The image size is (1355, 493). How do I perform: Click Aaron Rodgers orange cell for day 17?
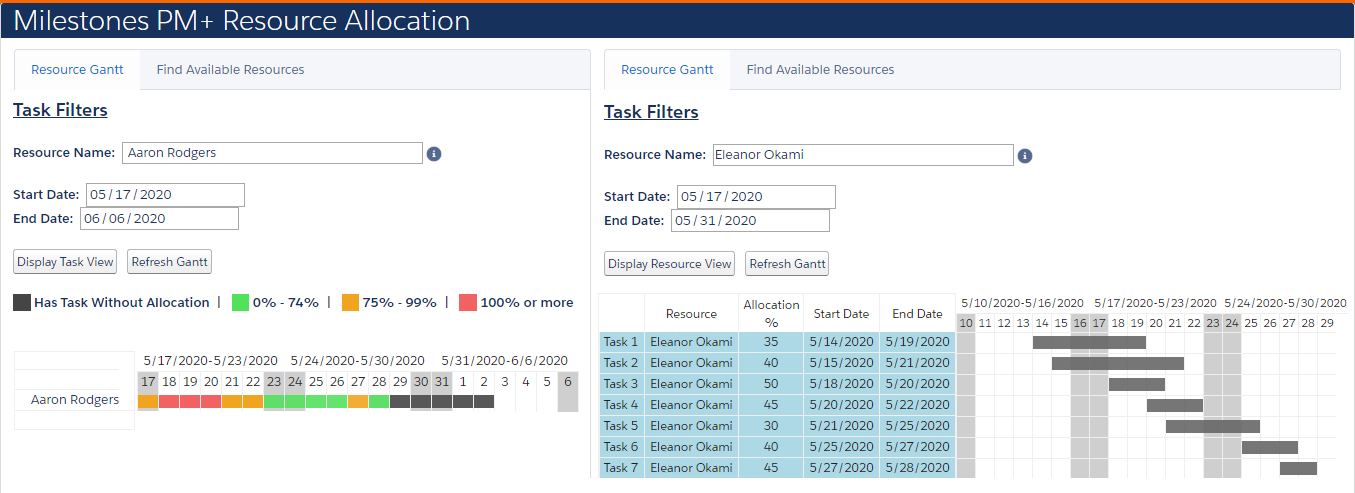point(148,402)
